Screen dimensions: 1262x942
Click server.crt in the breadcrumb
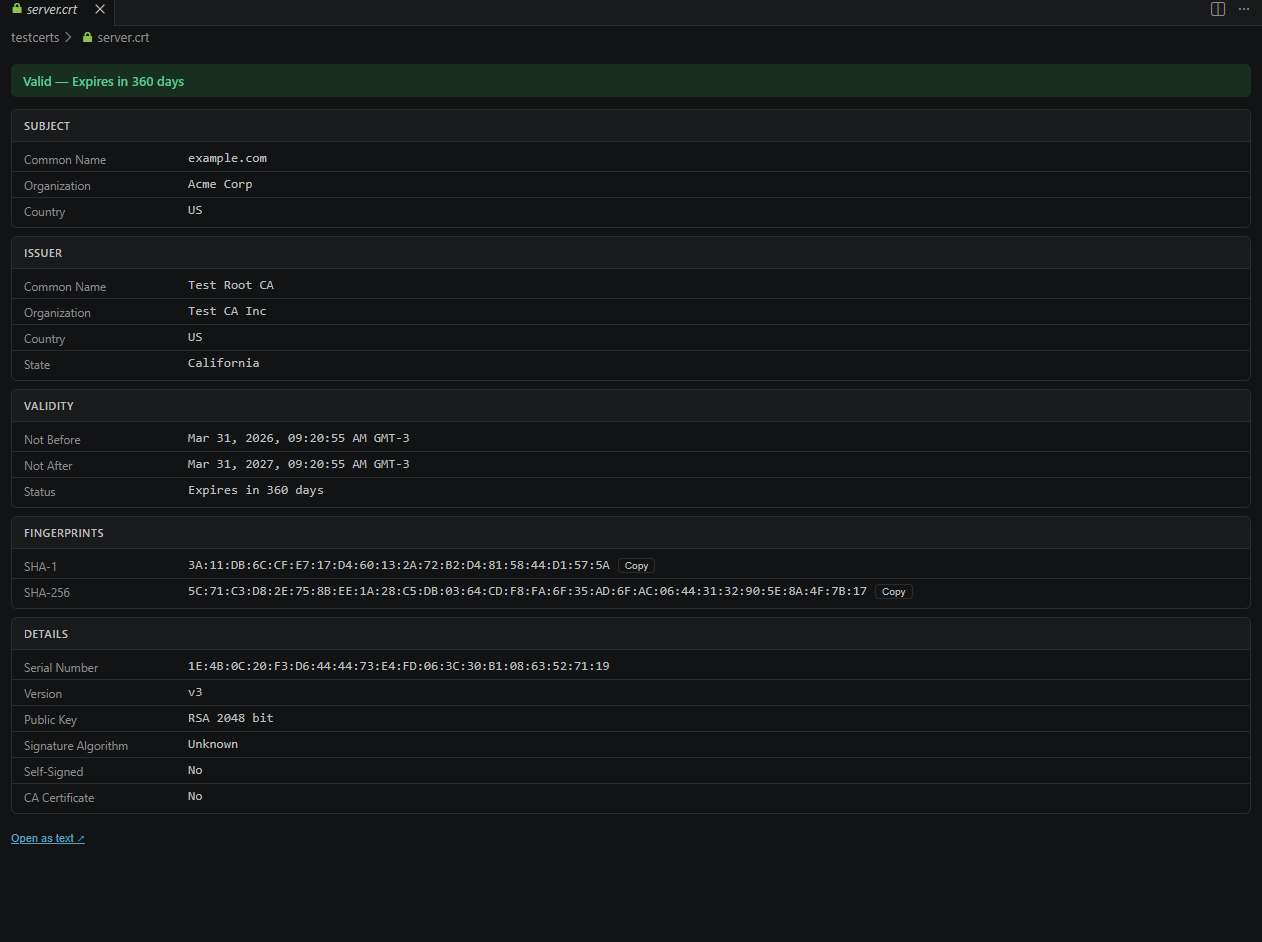coord(123,38)
